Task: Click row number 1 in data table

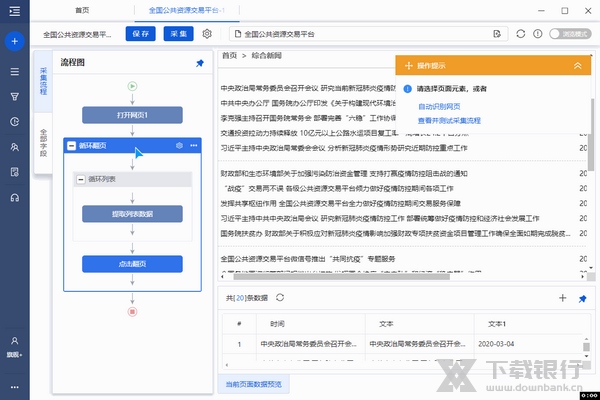Action: point(239,344)
